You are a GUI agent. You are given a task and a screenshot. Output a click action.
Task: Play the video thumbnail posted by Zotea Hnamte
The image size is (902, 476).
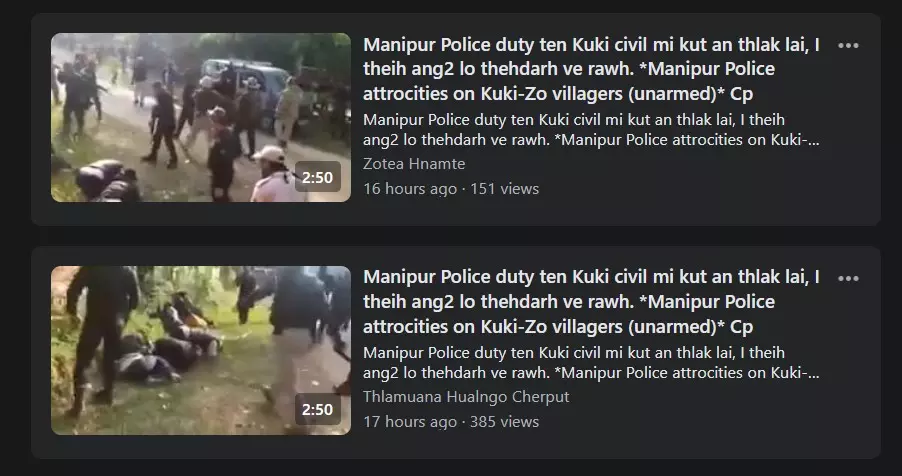pyautogui.click(x=201, y=117)
